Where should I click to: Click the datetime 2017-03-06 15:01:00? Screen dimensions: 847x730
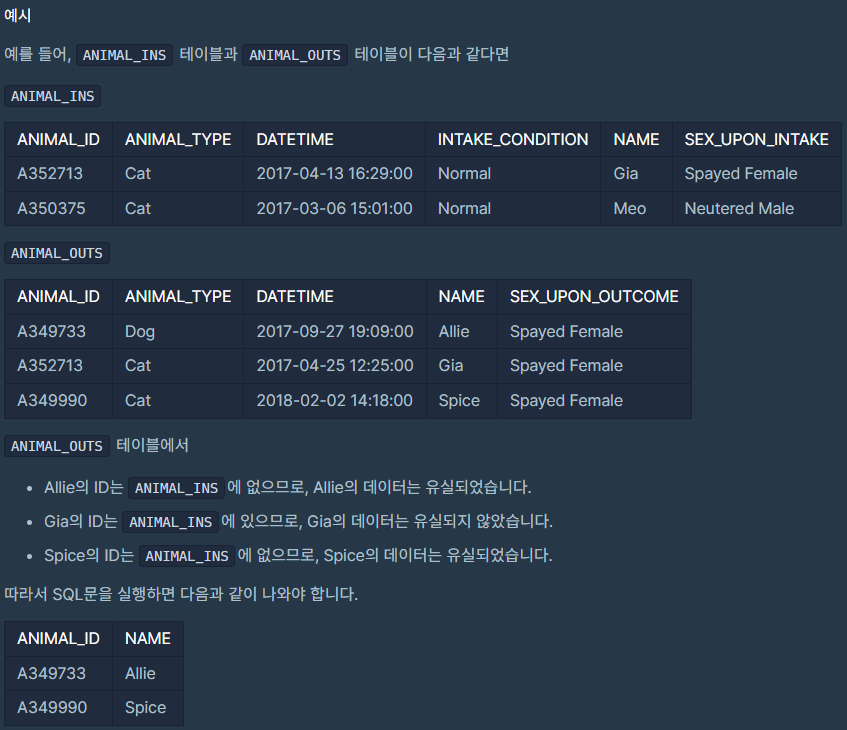pyautogui.click(x=334, y=209)
